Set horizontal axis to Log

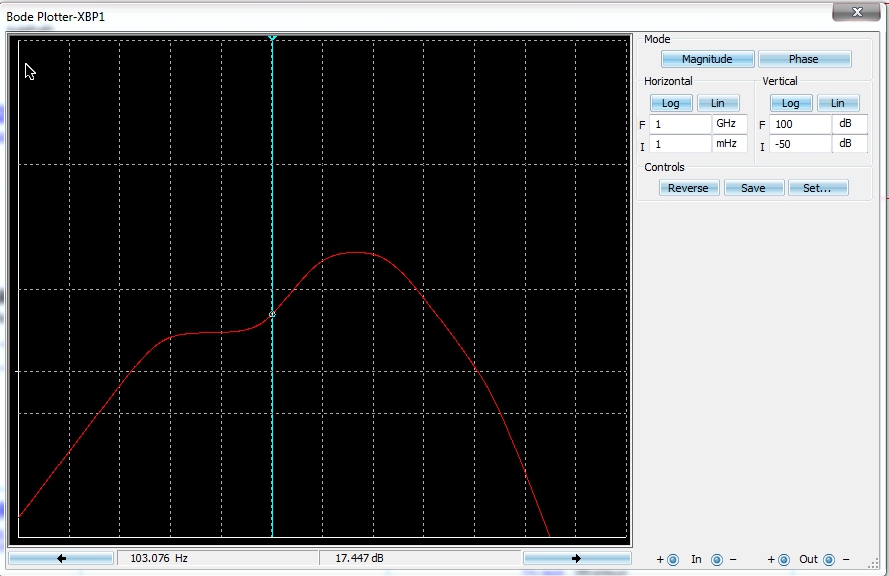671,103
